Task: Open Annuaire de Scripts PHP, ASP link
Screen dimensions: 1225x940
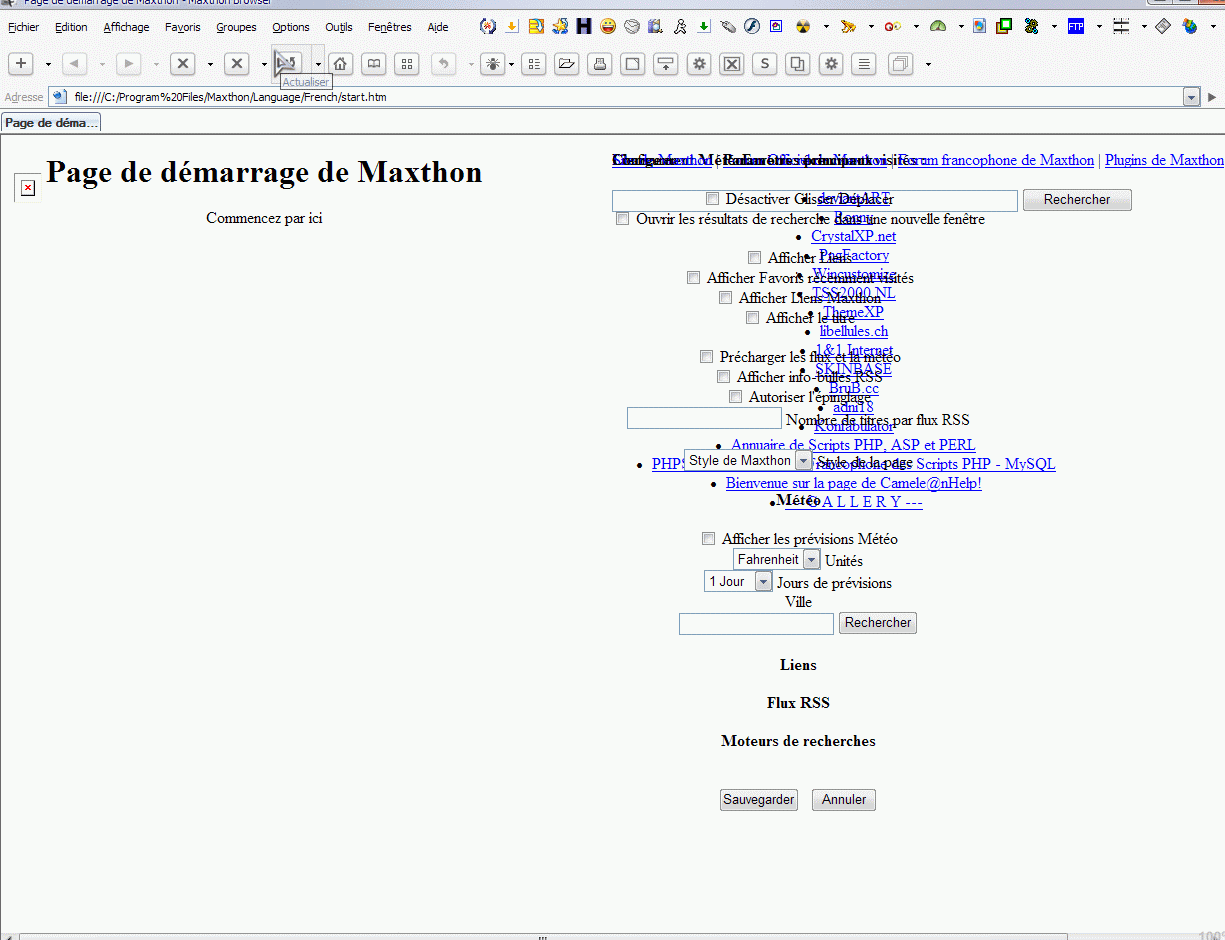Action: pos(853,445)
